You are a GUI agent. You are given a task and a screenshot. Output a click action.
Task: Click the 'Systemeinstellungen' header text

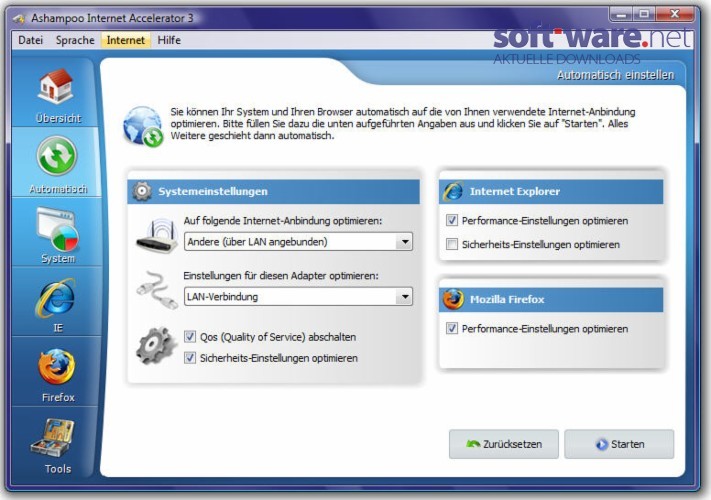[x=213, y=191]
